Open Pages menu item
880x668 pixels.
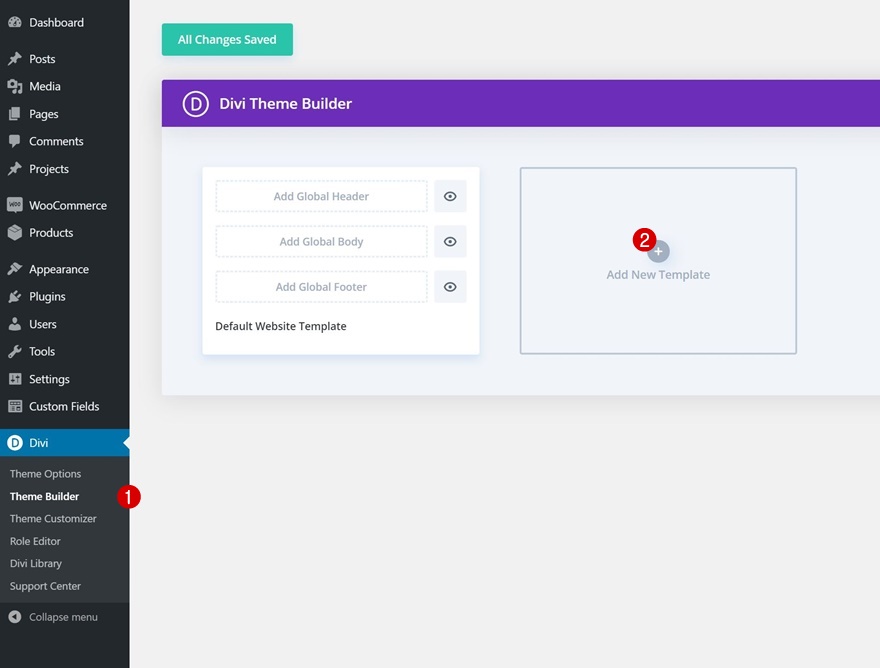pos(65,113)
